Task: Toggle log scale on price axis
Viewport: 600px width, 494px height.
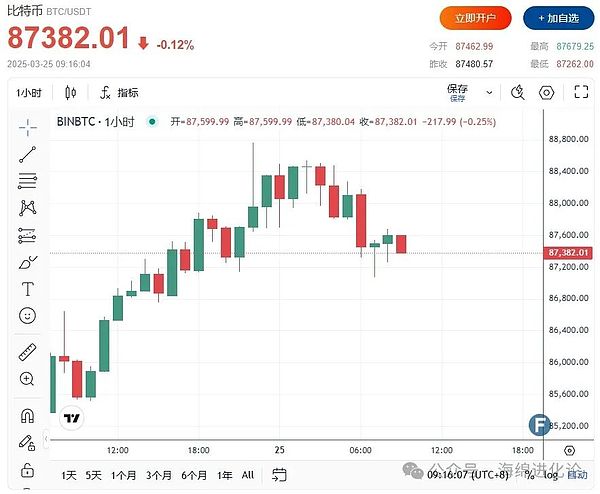Action: 550,475
